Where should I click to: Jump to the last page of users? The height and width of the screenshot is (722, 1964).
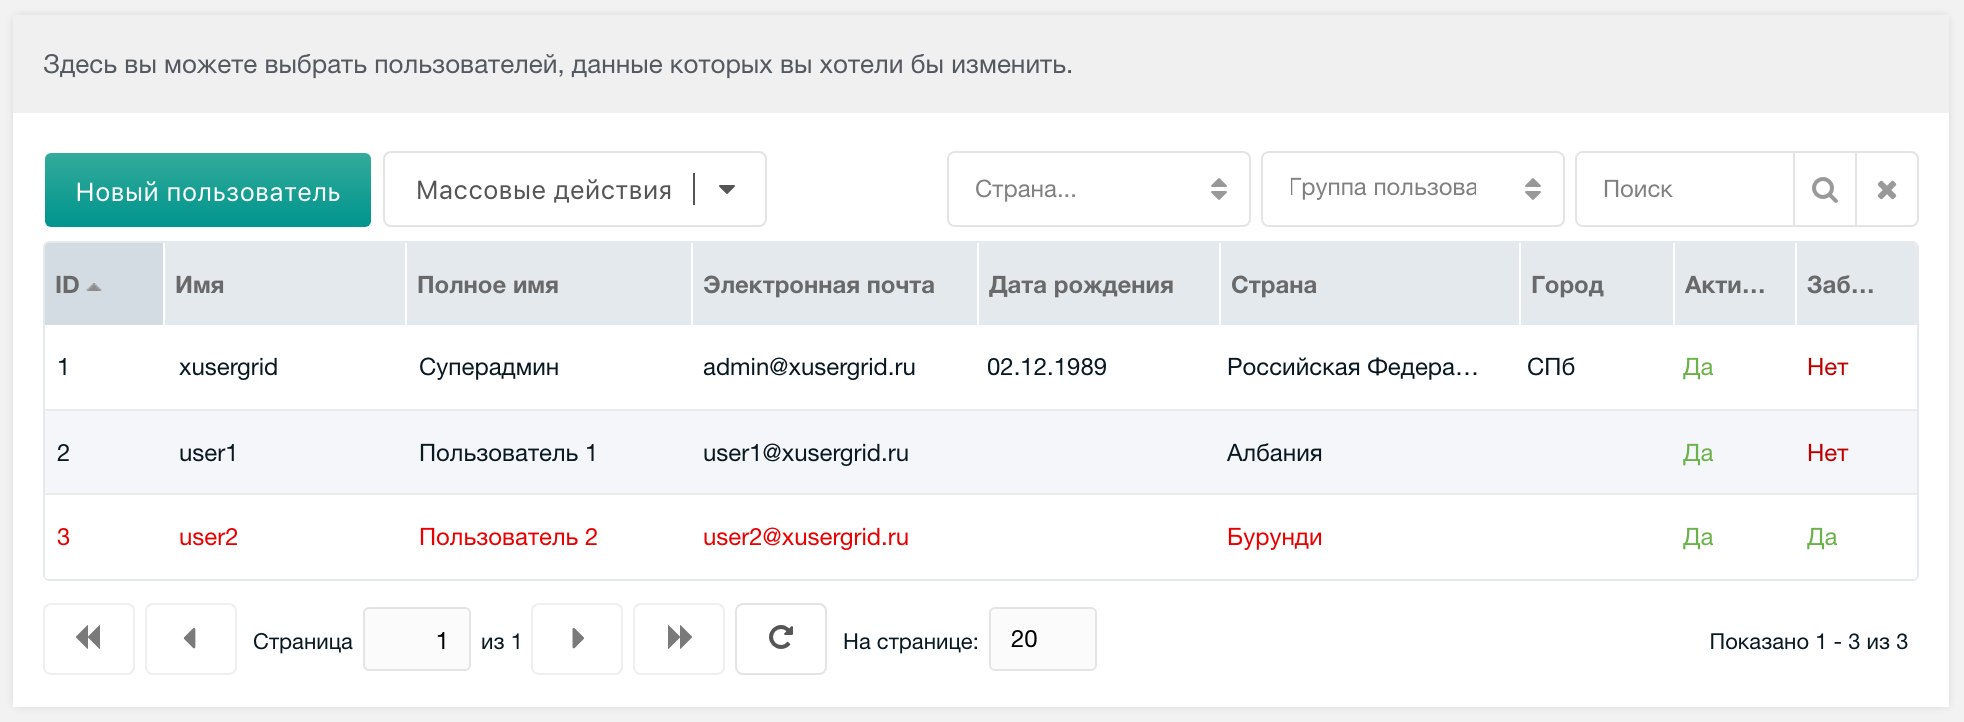click(x=679, y=638)
